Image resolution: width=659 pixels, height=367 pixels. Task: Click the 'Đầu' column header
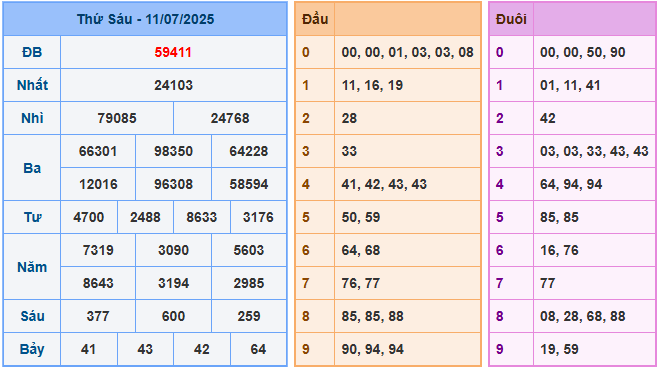point(315,19)
